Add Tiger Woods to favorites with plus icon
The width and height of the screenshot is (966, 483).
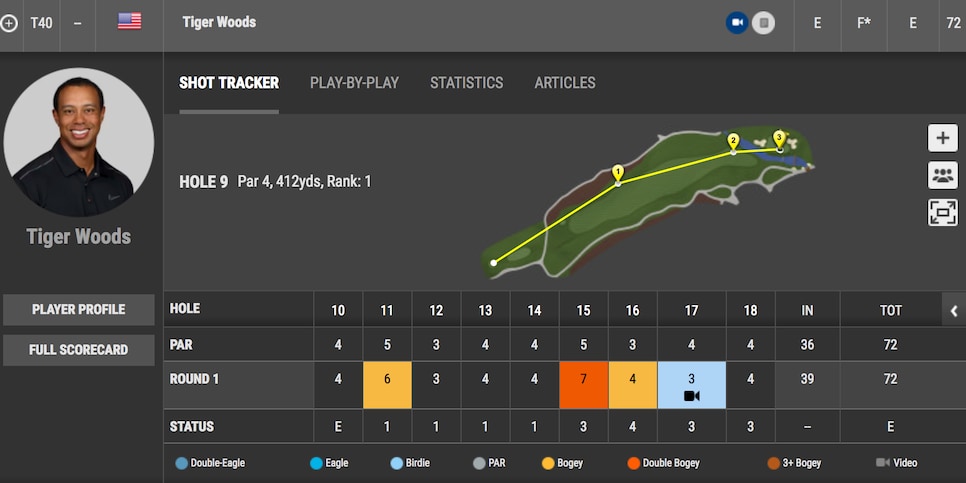tap(8, 23)
